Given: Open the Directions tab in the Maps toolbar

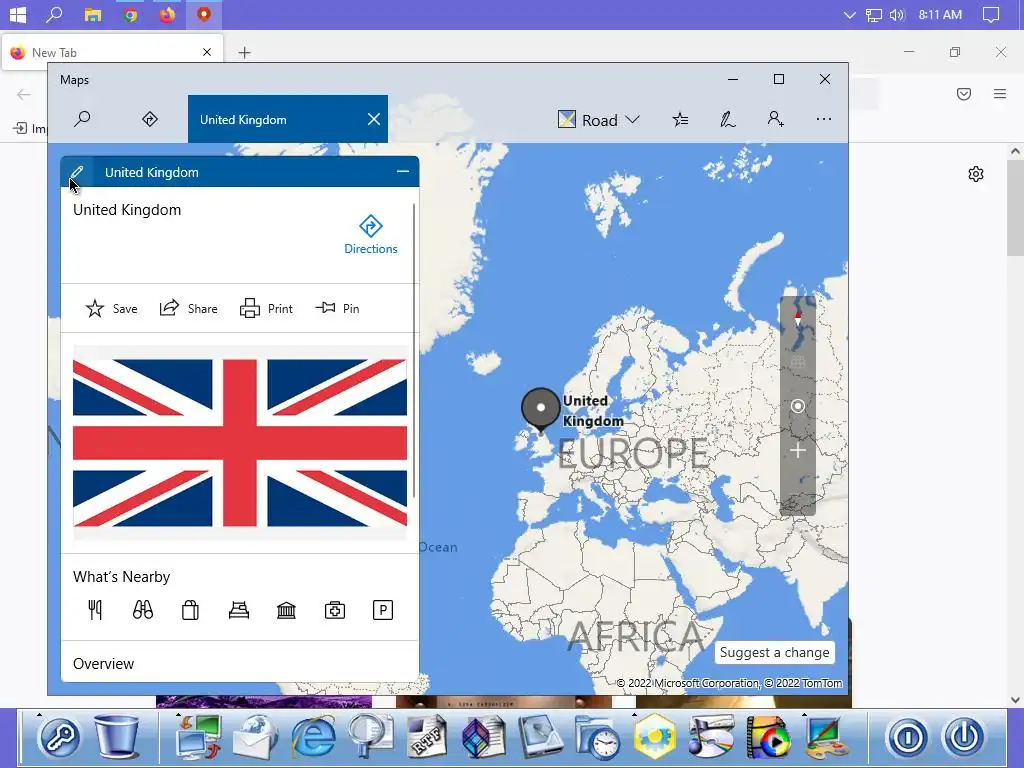Looking at the screenshot, I should [x=150, y=119].
